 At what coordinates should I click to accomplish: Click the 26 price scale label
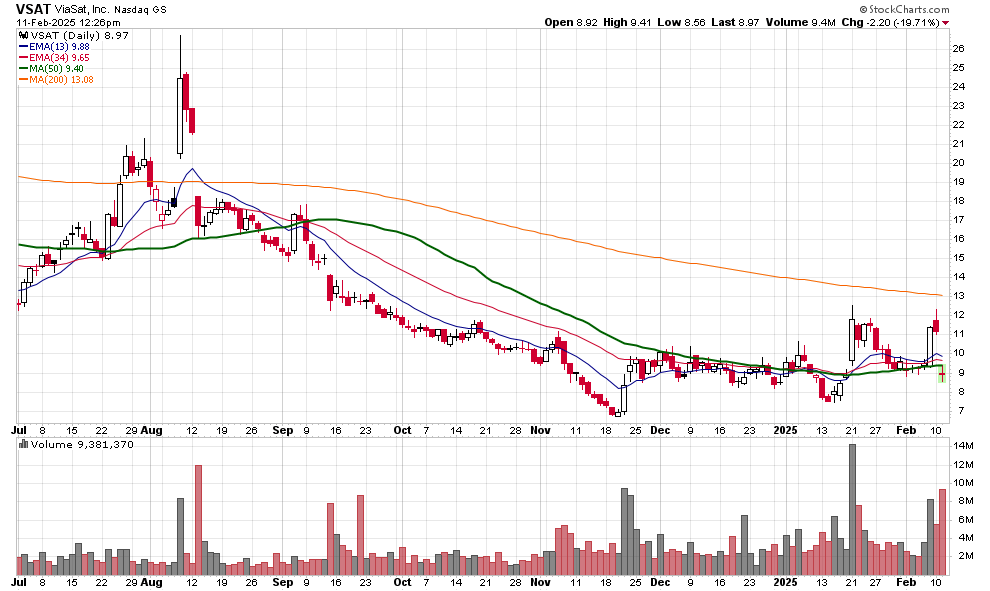[x=958, y=48]
